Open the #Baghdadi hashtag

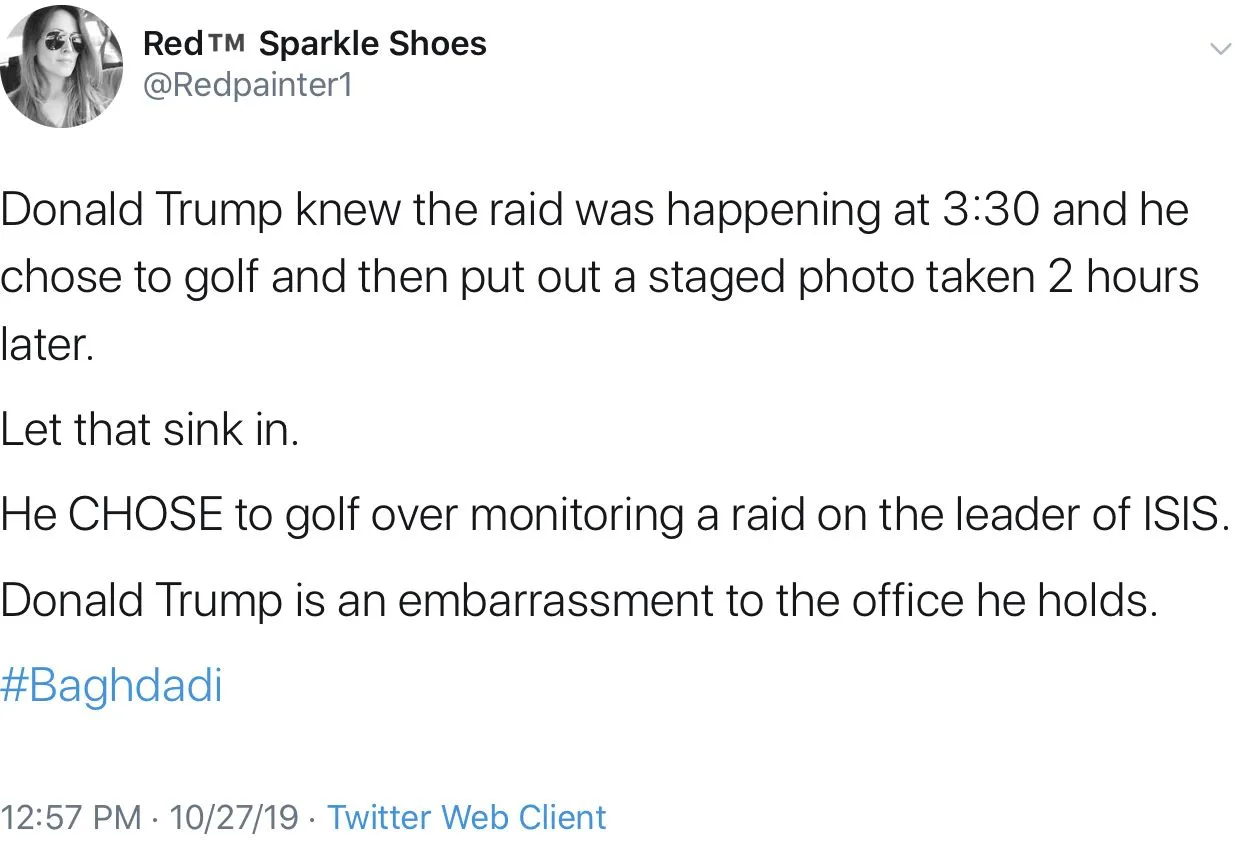111,687
